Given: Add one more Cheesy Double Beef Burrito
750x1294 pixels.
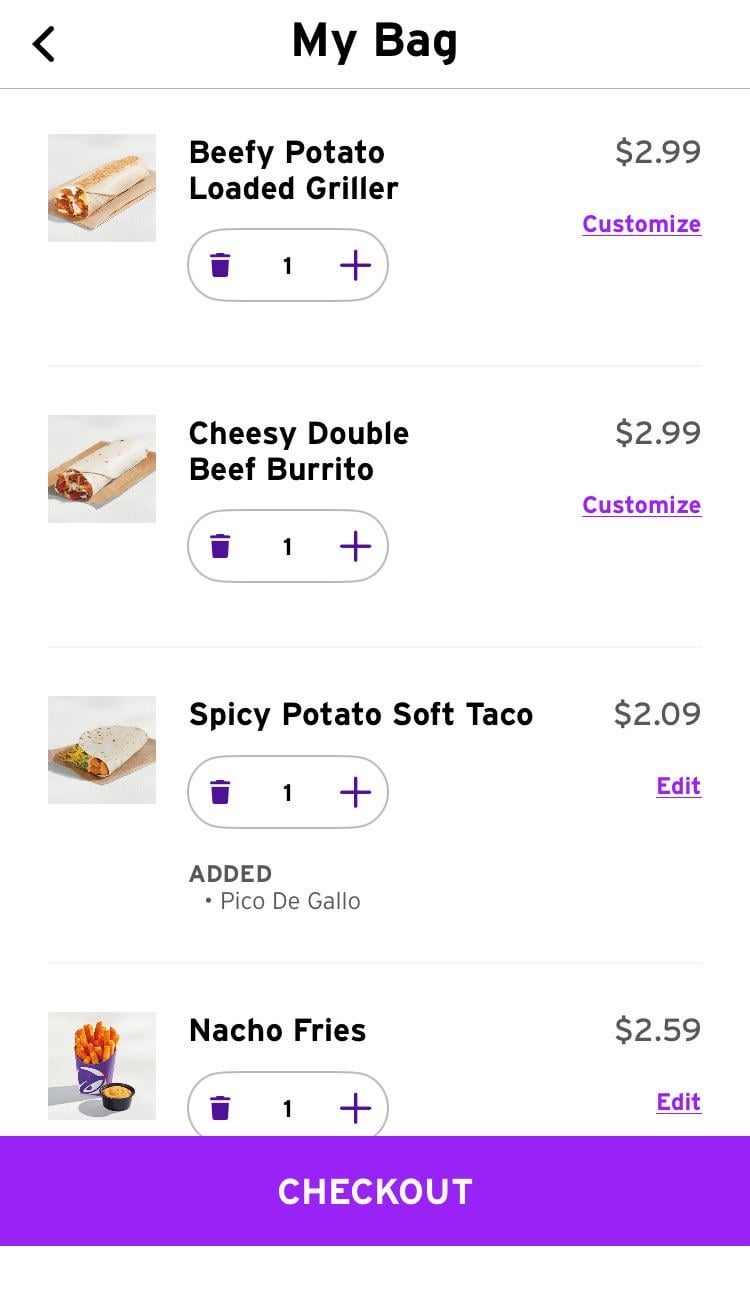Looking at the screenshot, I should pyautogui.click(x=355, y=546).
